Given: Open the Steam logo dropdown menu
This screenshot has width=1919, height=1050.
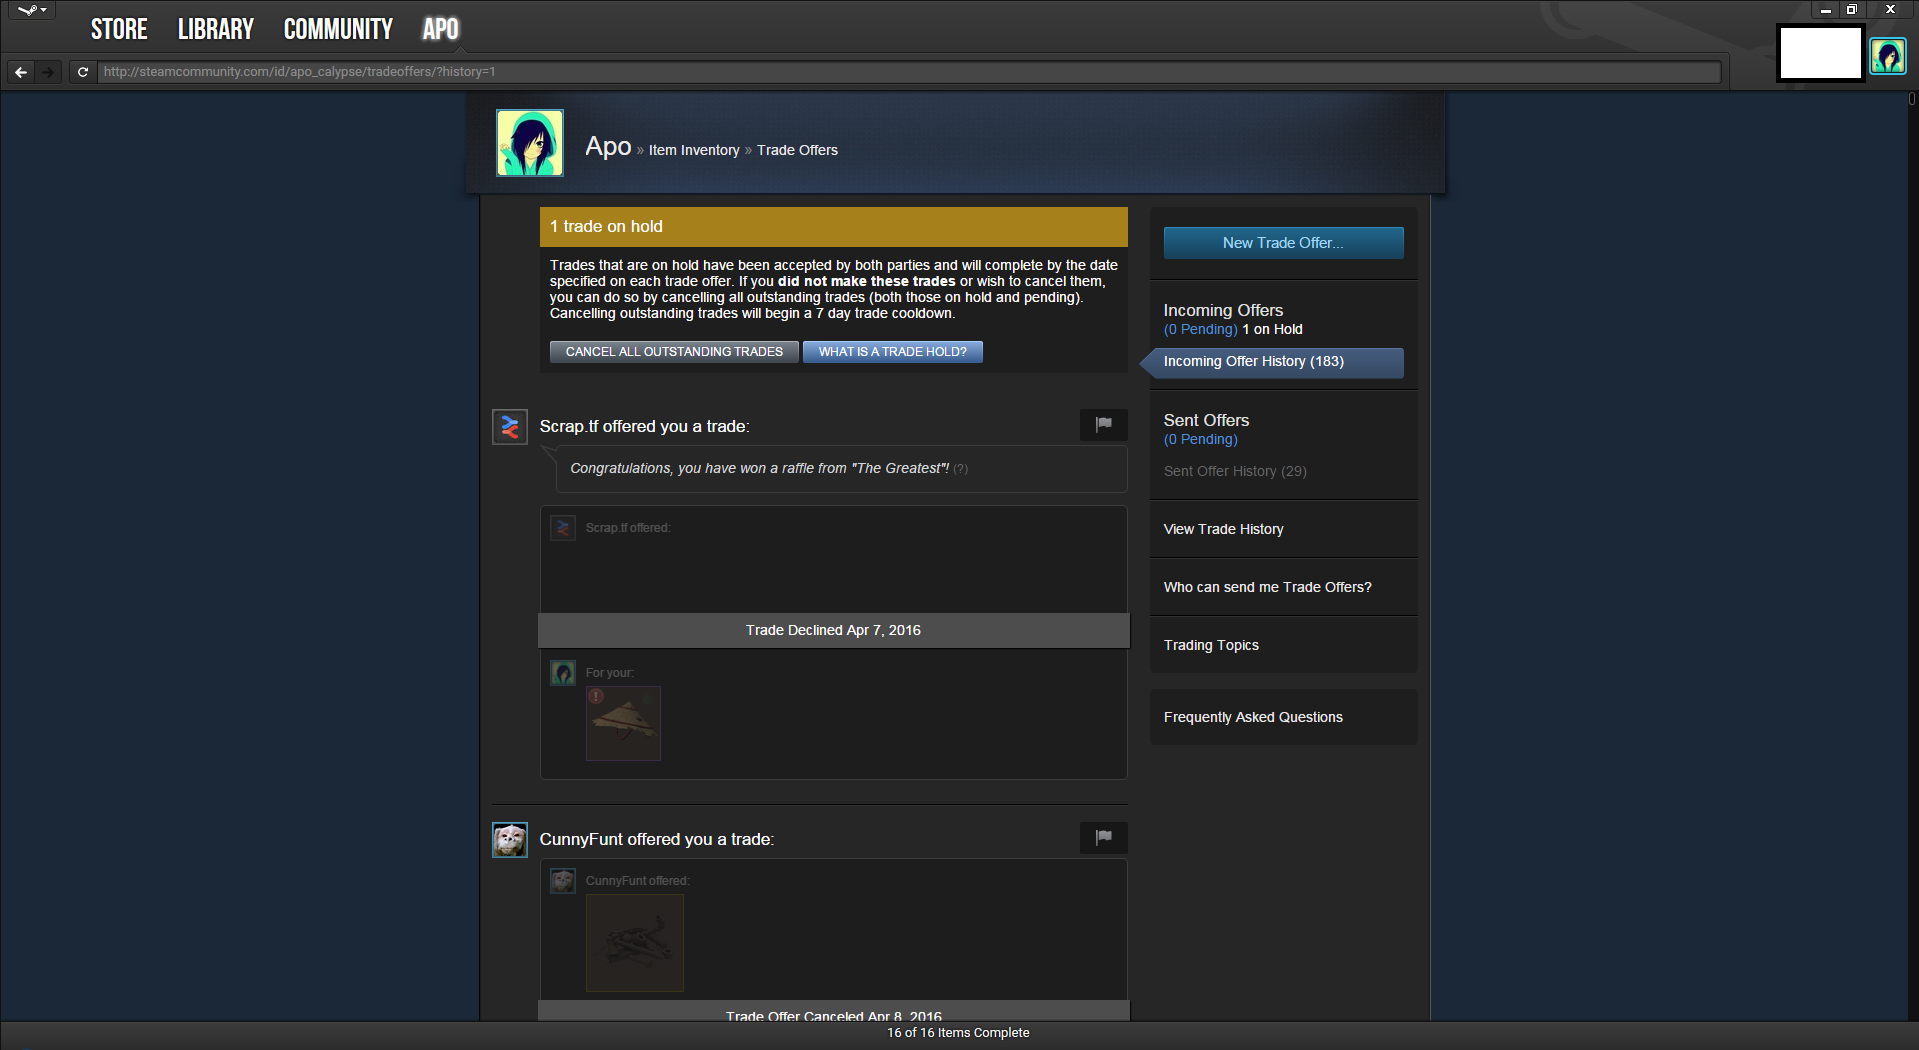Looking at the screenshot, I should (32, 10).
